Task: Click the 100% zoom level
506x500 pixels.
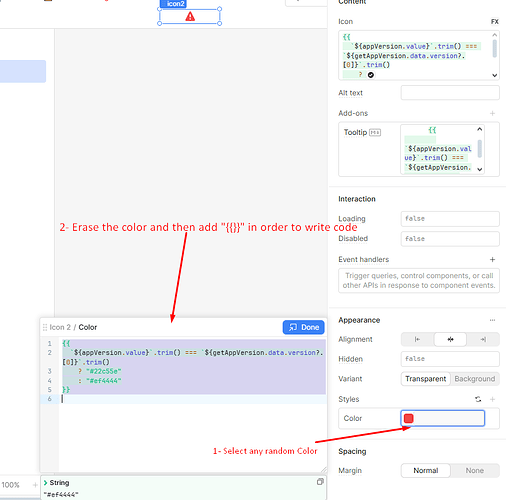Action: tap(11, 485)
